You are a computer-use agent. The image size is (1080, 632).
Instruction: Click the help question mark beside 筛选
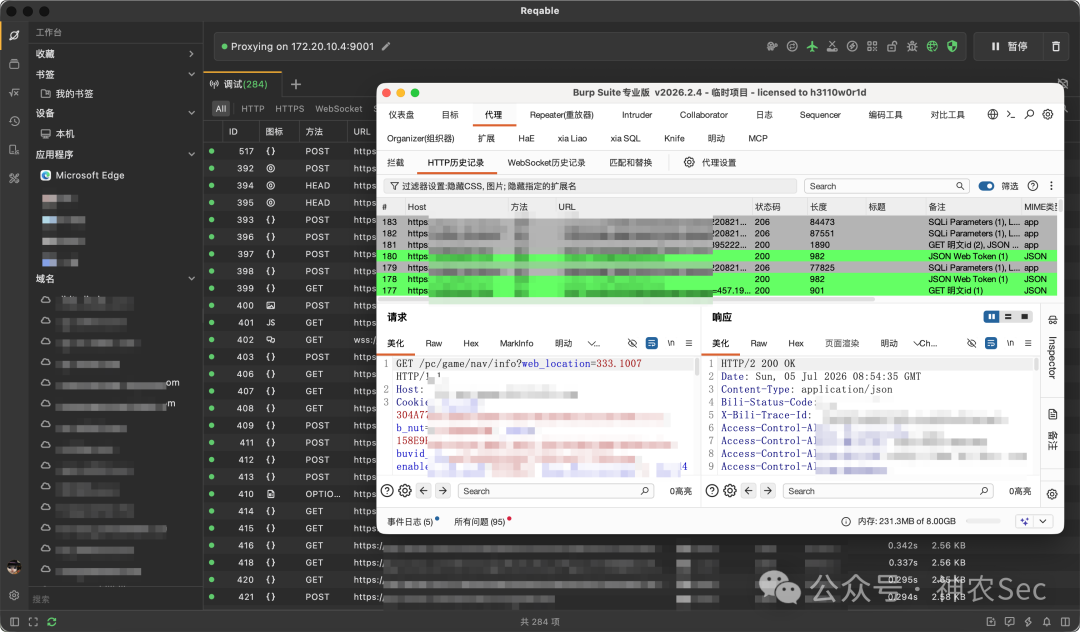click(1032, 186)
